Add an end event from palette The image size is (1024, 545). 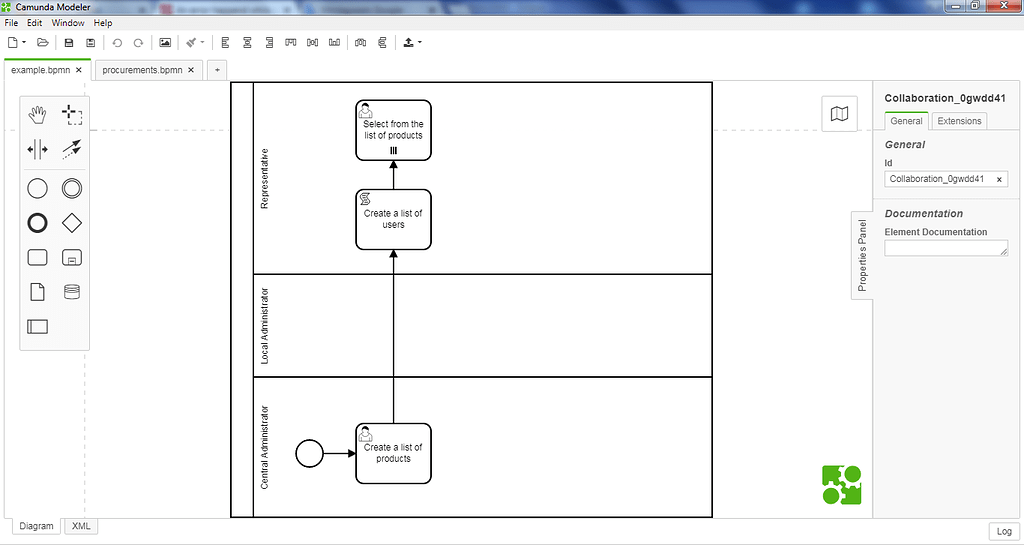click(x=37, y=222)
